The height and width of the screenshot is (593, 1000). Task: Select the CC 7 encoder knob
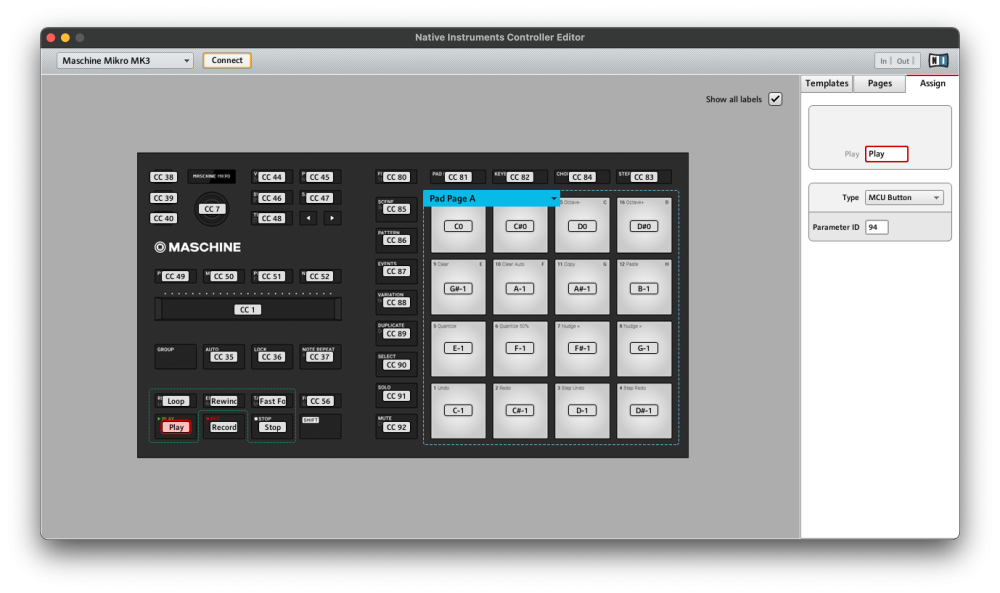pyautogui.click(x=212, y=209)
